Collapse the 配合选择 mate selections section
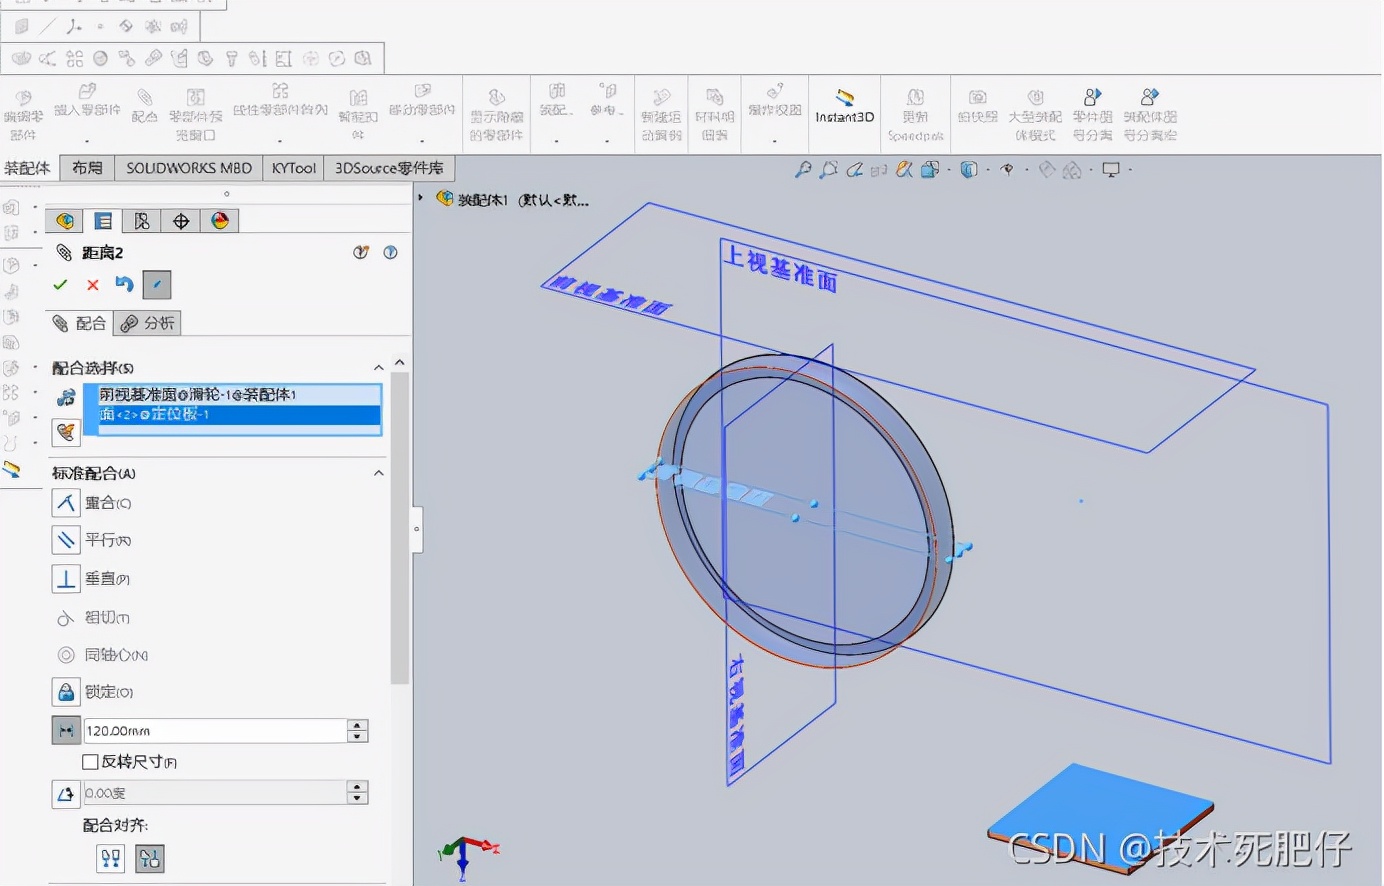The width and height of the screenshot is (1384, 886). coord(378,367)
